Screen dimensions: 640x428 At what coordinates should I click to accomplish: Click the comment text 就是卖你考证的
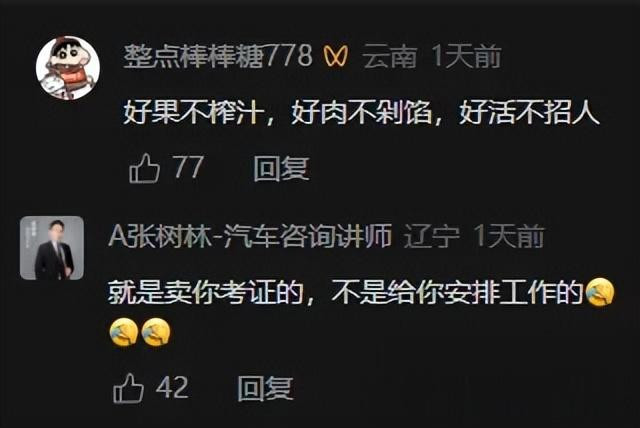click(x=205, y=292)
